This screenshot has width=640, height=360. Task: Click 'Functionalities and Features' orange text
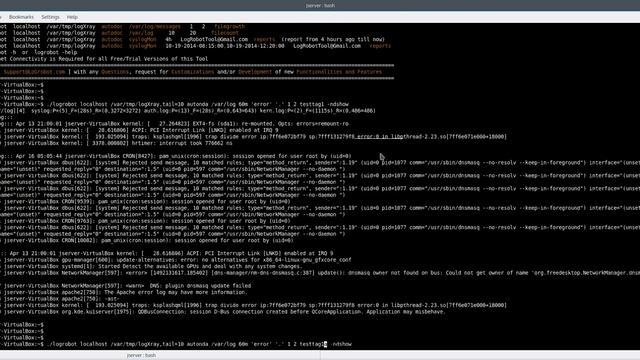point(339,72)
